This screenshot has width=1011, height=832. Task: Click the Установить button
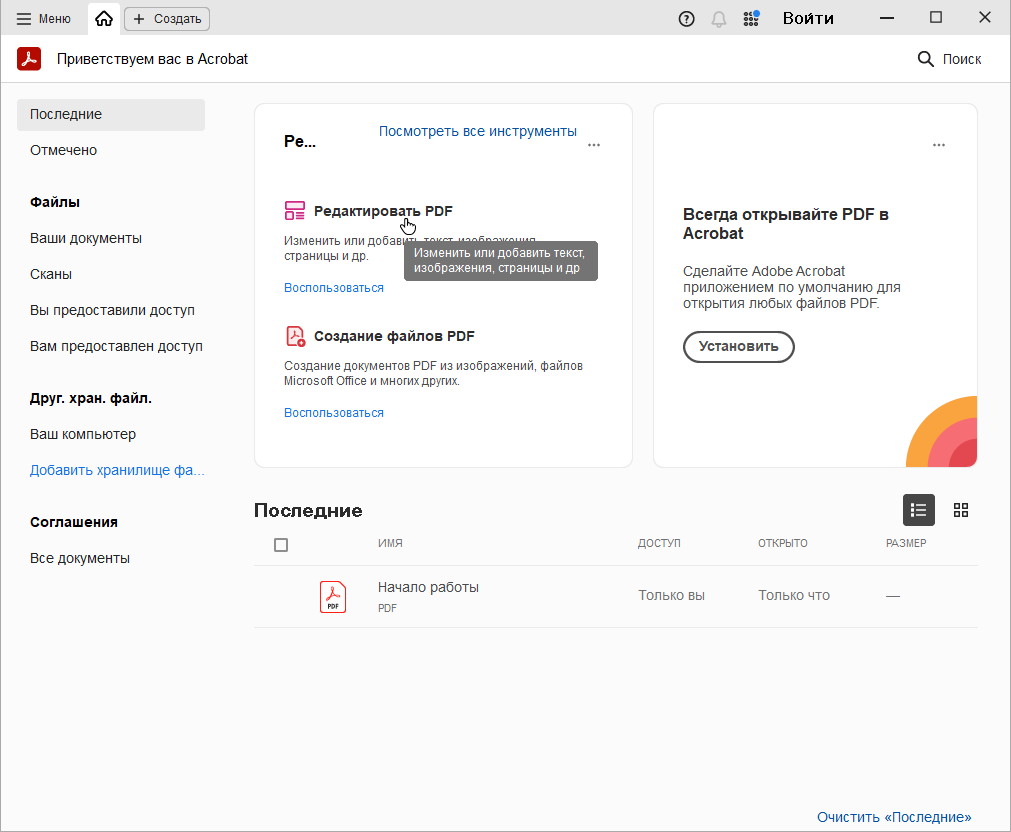pyautogui.click(x=738, y=347)
